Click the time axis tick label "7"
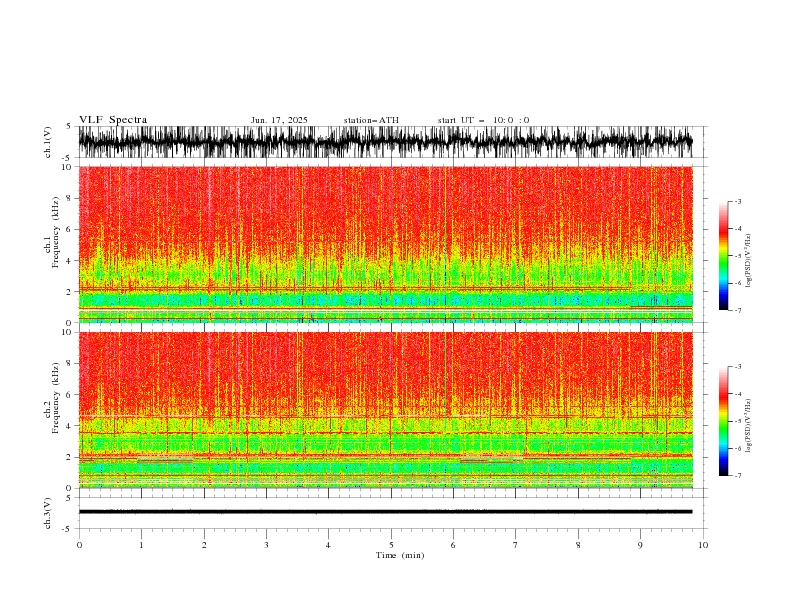The width and height of the screenshot is (792, 612). coord(516,545)
